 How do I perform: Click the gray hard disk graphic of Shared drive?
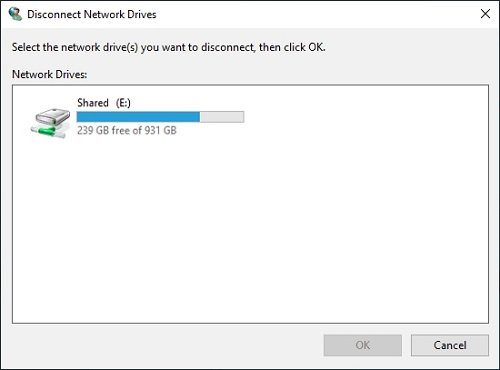click(x=53, y=117)
